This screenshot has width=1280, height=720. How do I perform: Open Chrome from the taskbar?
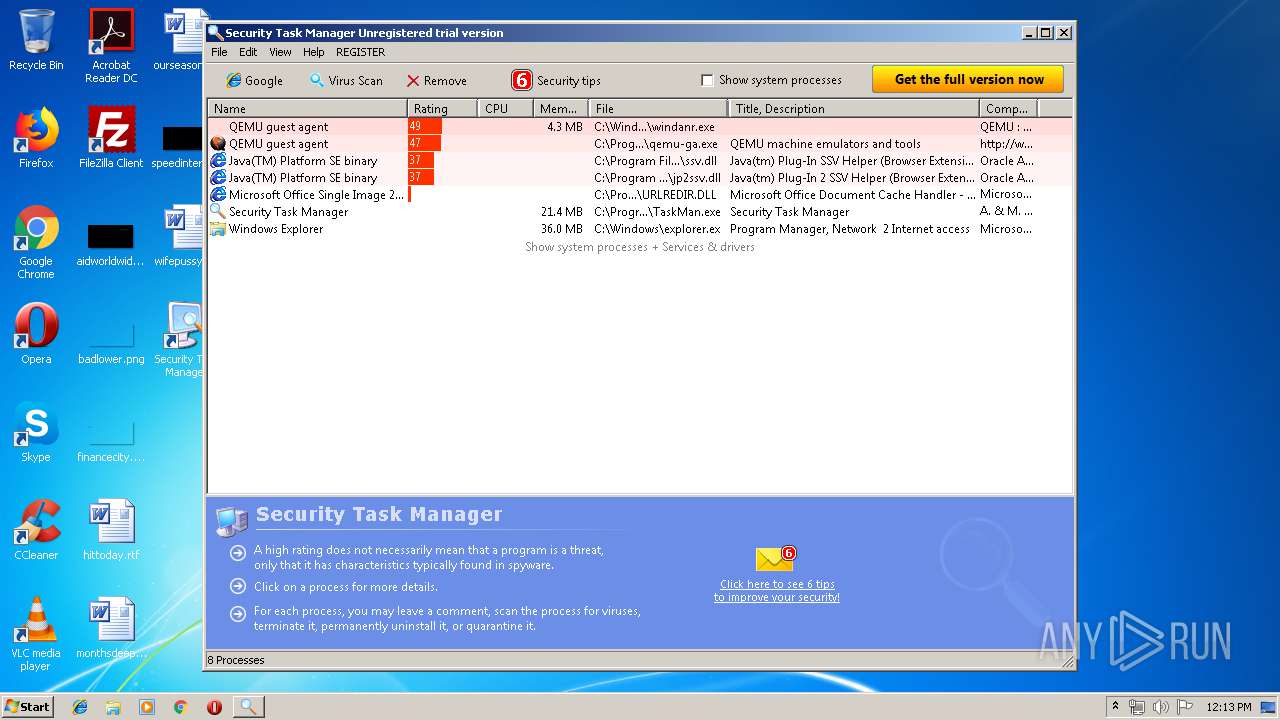180,707
